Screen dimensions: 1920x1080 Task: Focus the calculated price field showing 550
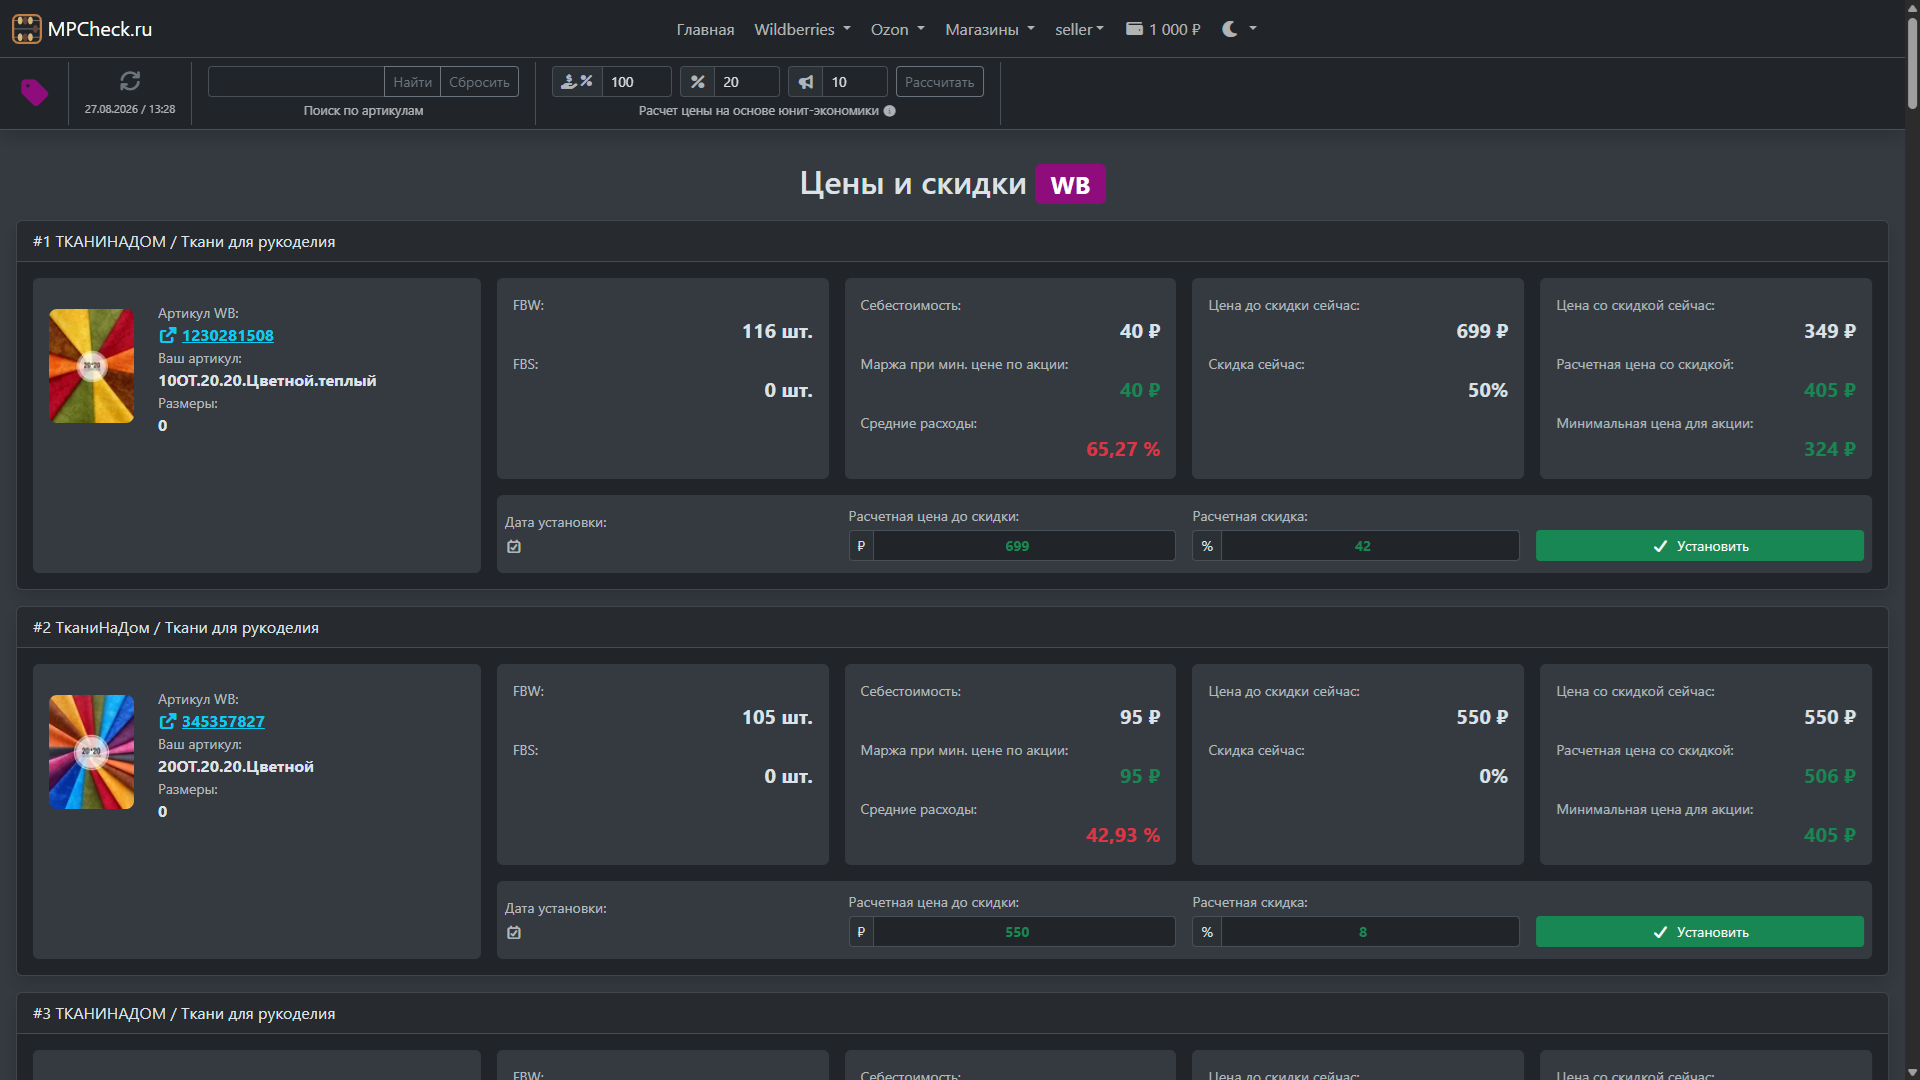1024,932
